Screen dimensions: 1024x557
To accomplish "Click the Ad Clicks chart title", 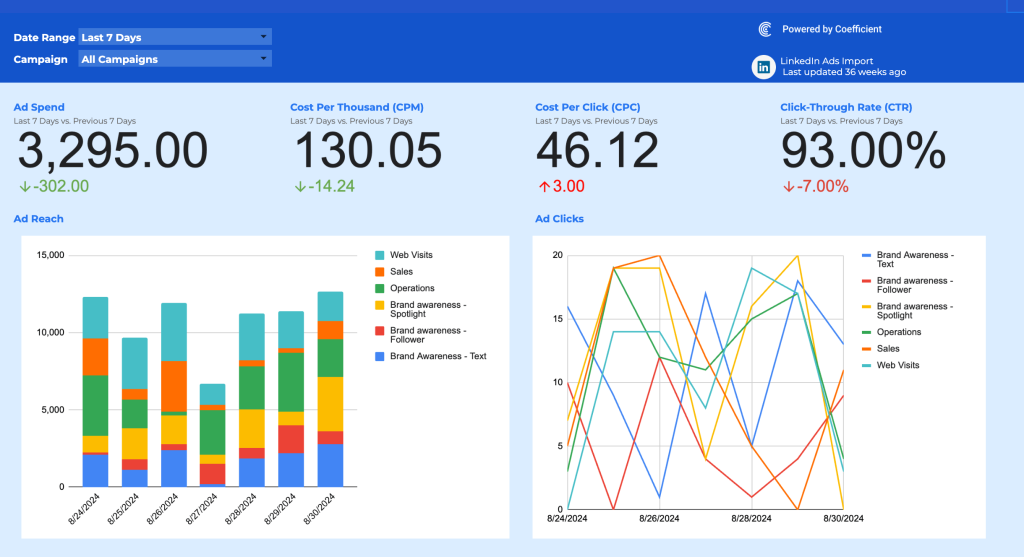I will pyautogui.click(x=559, y=219).
